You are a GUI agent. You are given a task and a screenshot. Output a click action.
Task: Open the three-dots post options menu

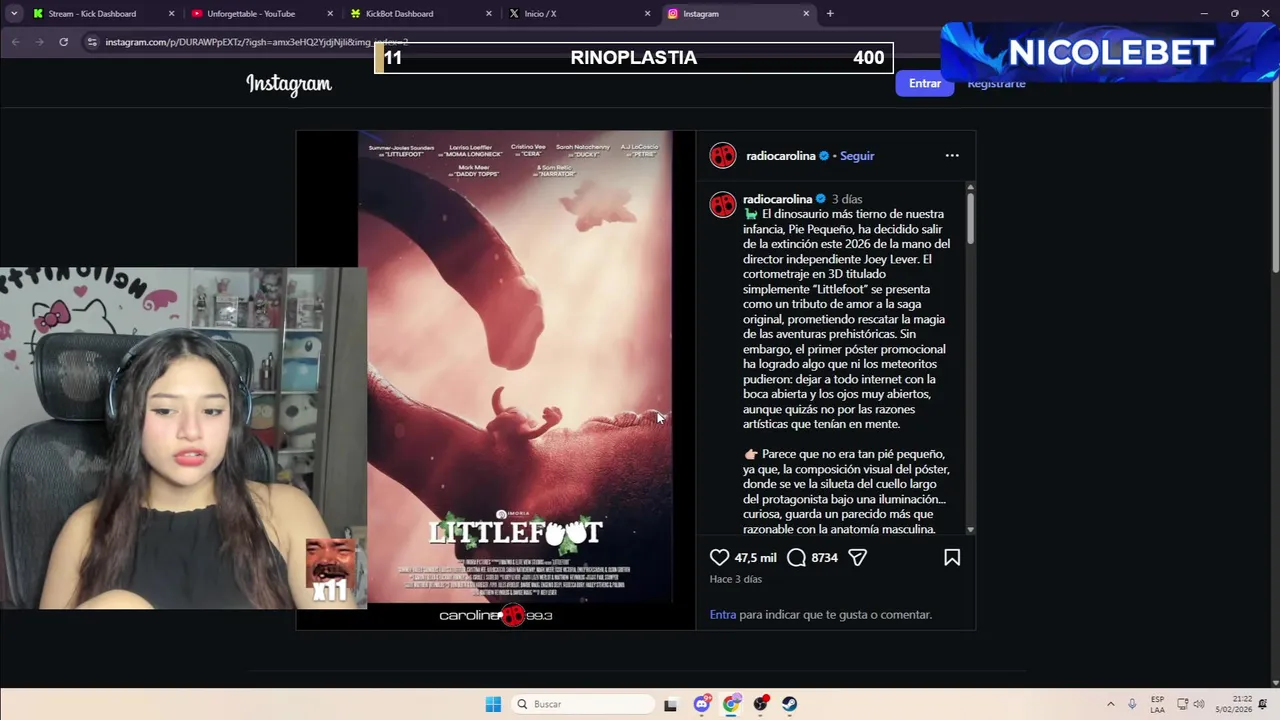click(x=952, y=155)
